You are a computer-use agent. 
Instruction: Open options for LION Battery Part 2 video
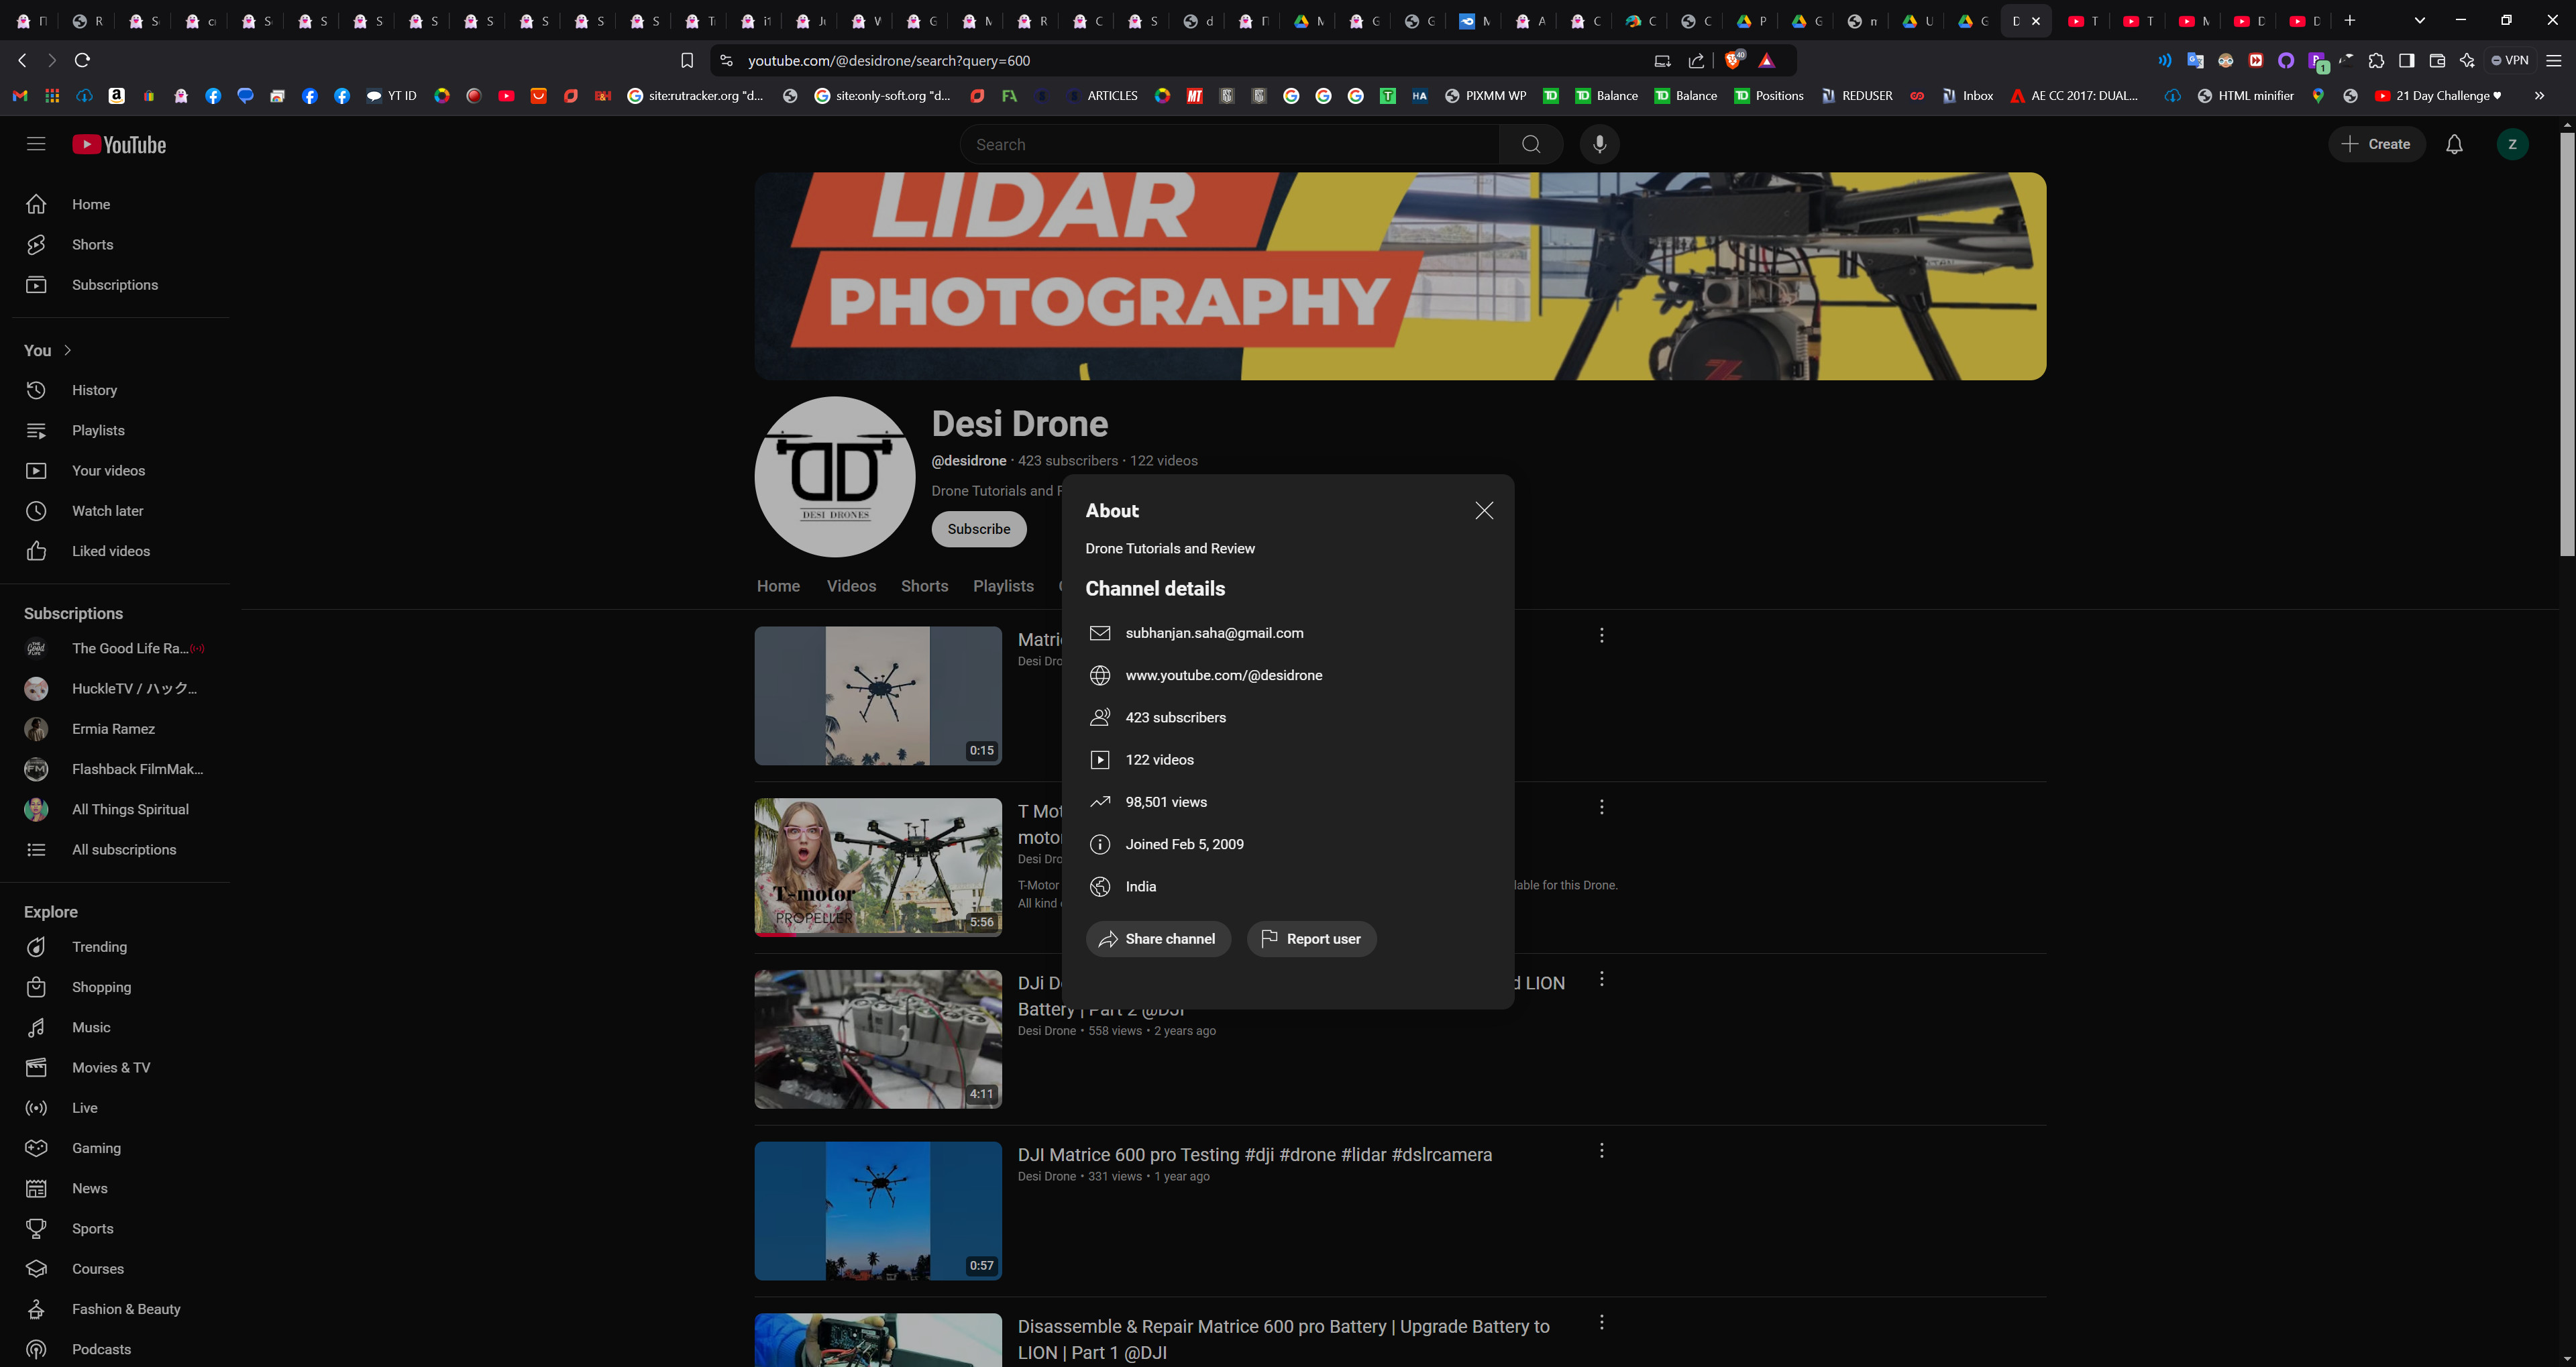pos(1601,979)
